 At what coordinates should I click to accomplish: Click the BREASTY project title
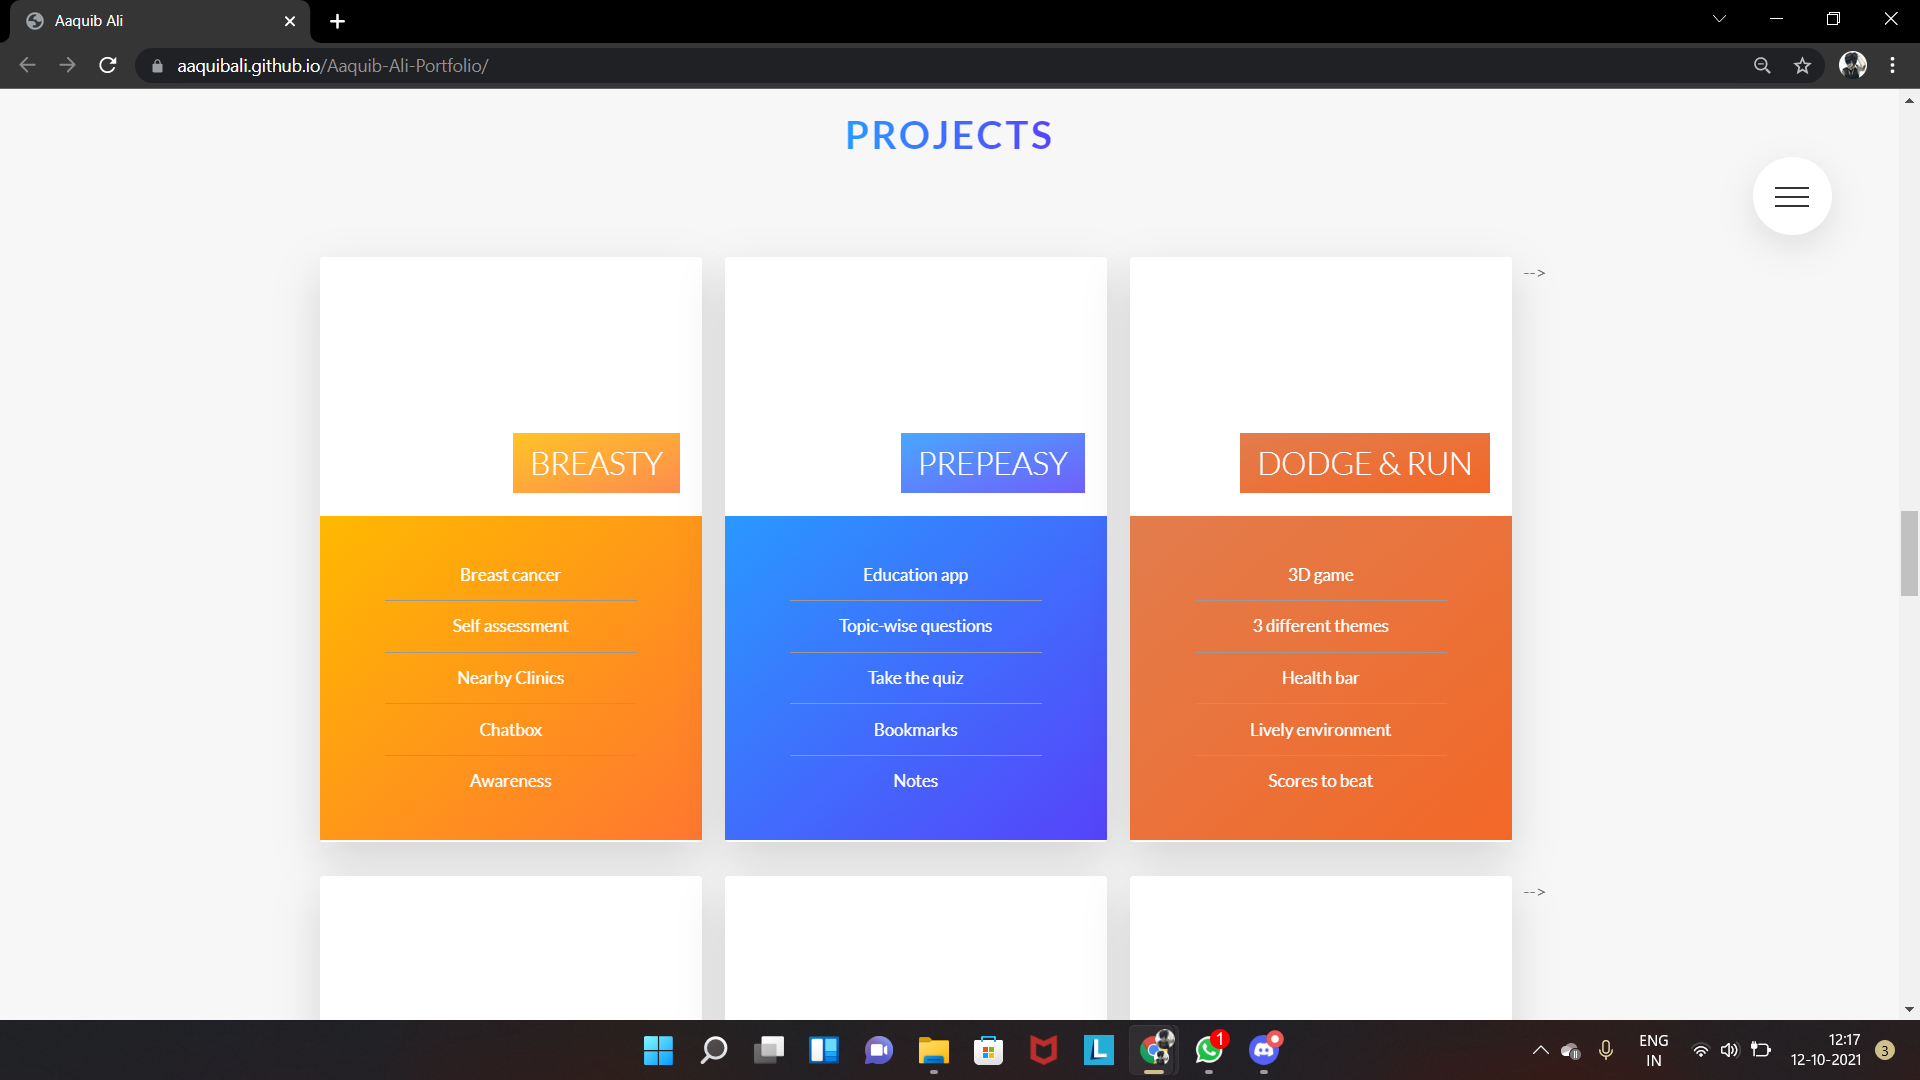coord(596,463)
